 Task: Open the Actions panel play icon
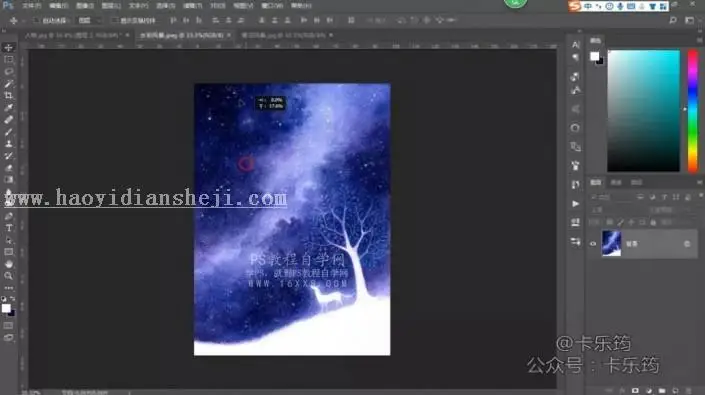click(x=575, y=204)
